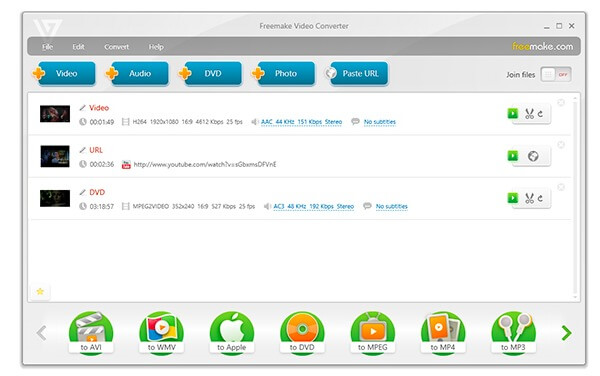The height and width of the screenshot is (376, 600).
Task: Open the File menu
Action: pos(47,47)
